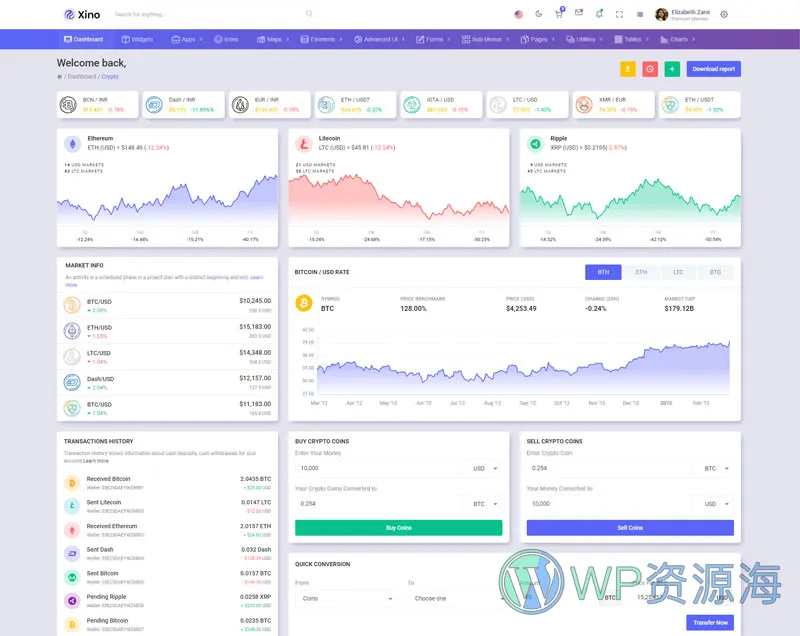Toggle fullscreen mode icon in header
800x636 pixels.
[619, 14]
